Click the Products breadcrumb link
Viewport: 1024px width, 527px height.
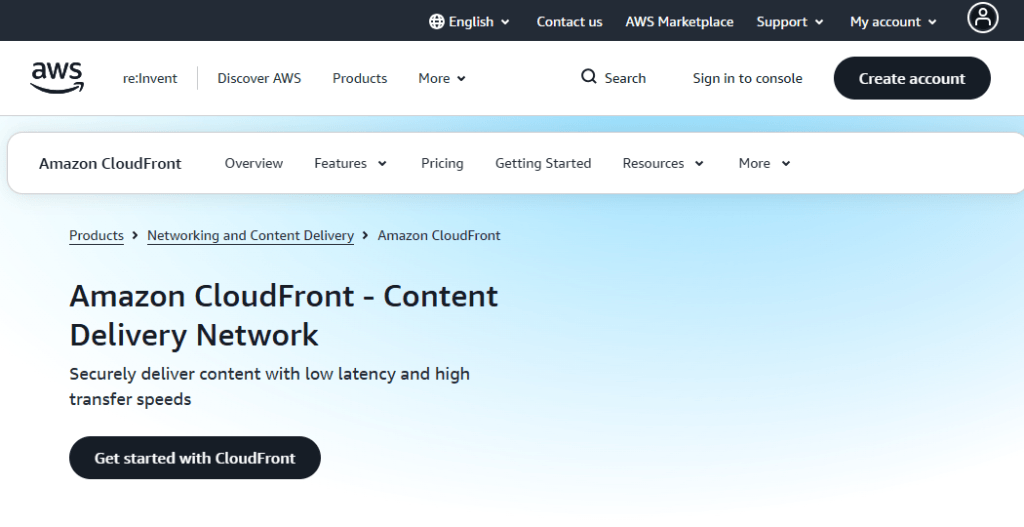click(x=96, y=236)
